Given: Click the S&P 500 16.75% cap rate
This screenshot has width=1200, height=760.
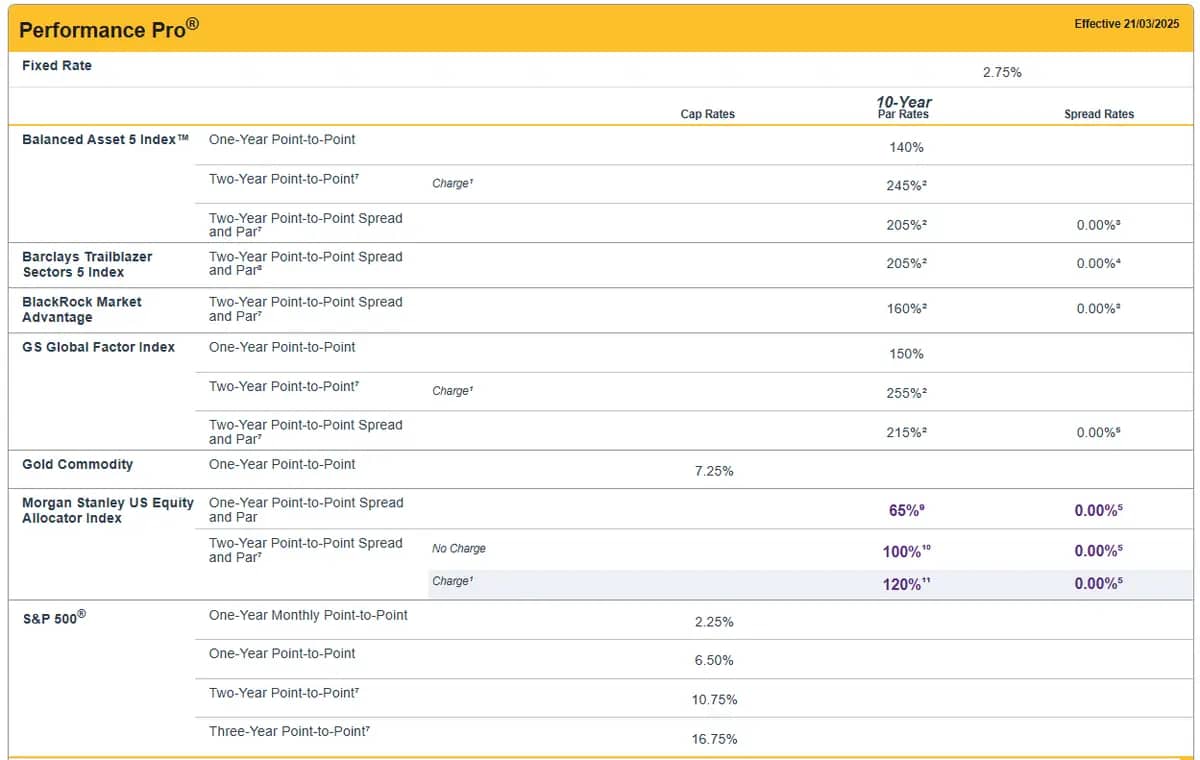Looking at the screenshot, I should point(714,739).
